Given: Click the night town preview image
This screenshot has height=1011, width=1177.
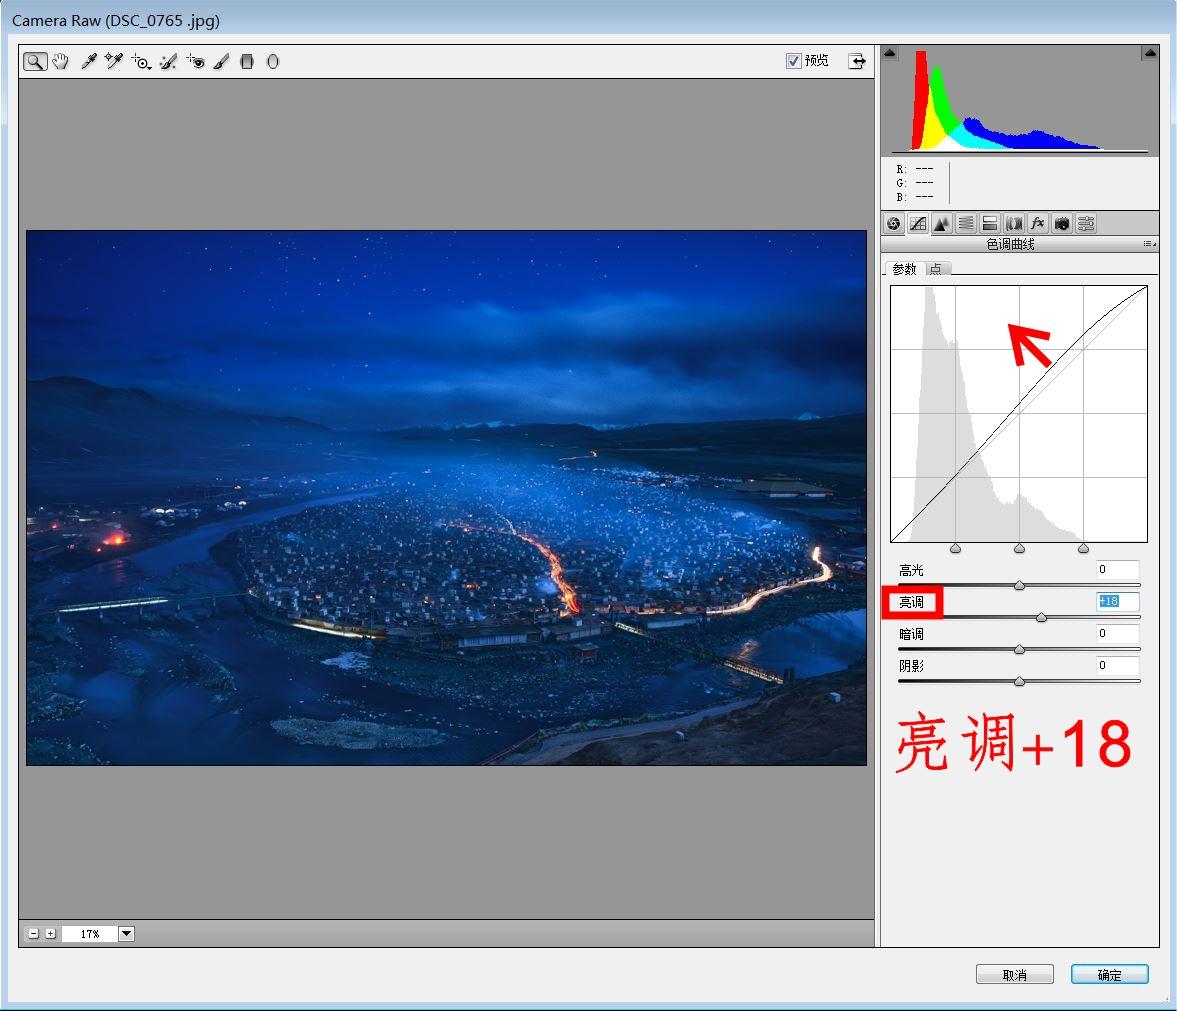Looking at the screenshot, I should pyautogui.click(x=446, y=498).
